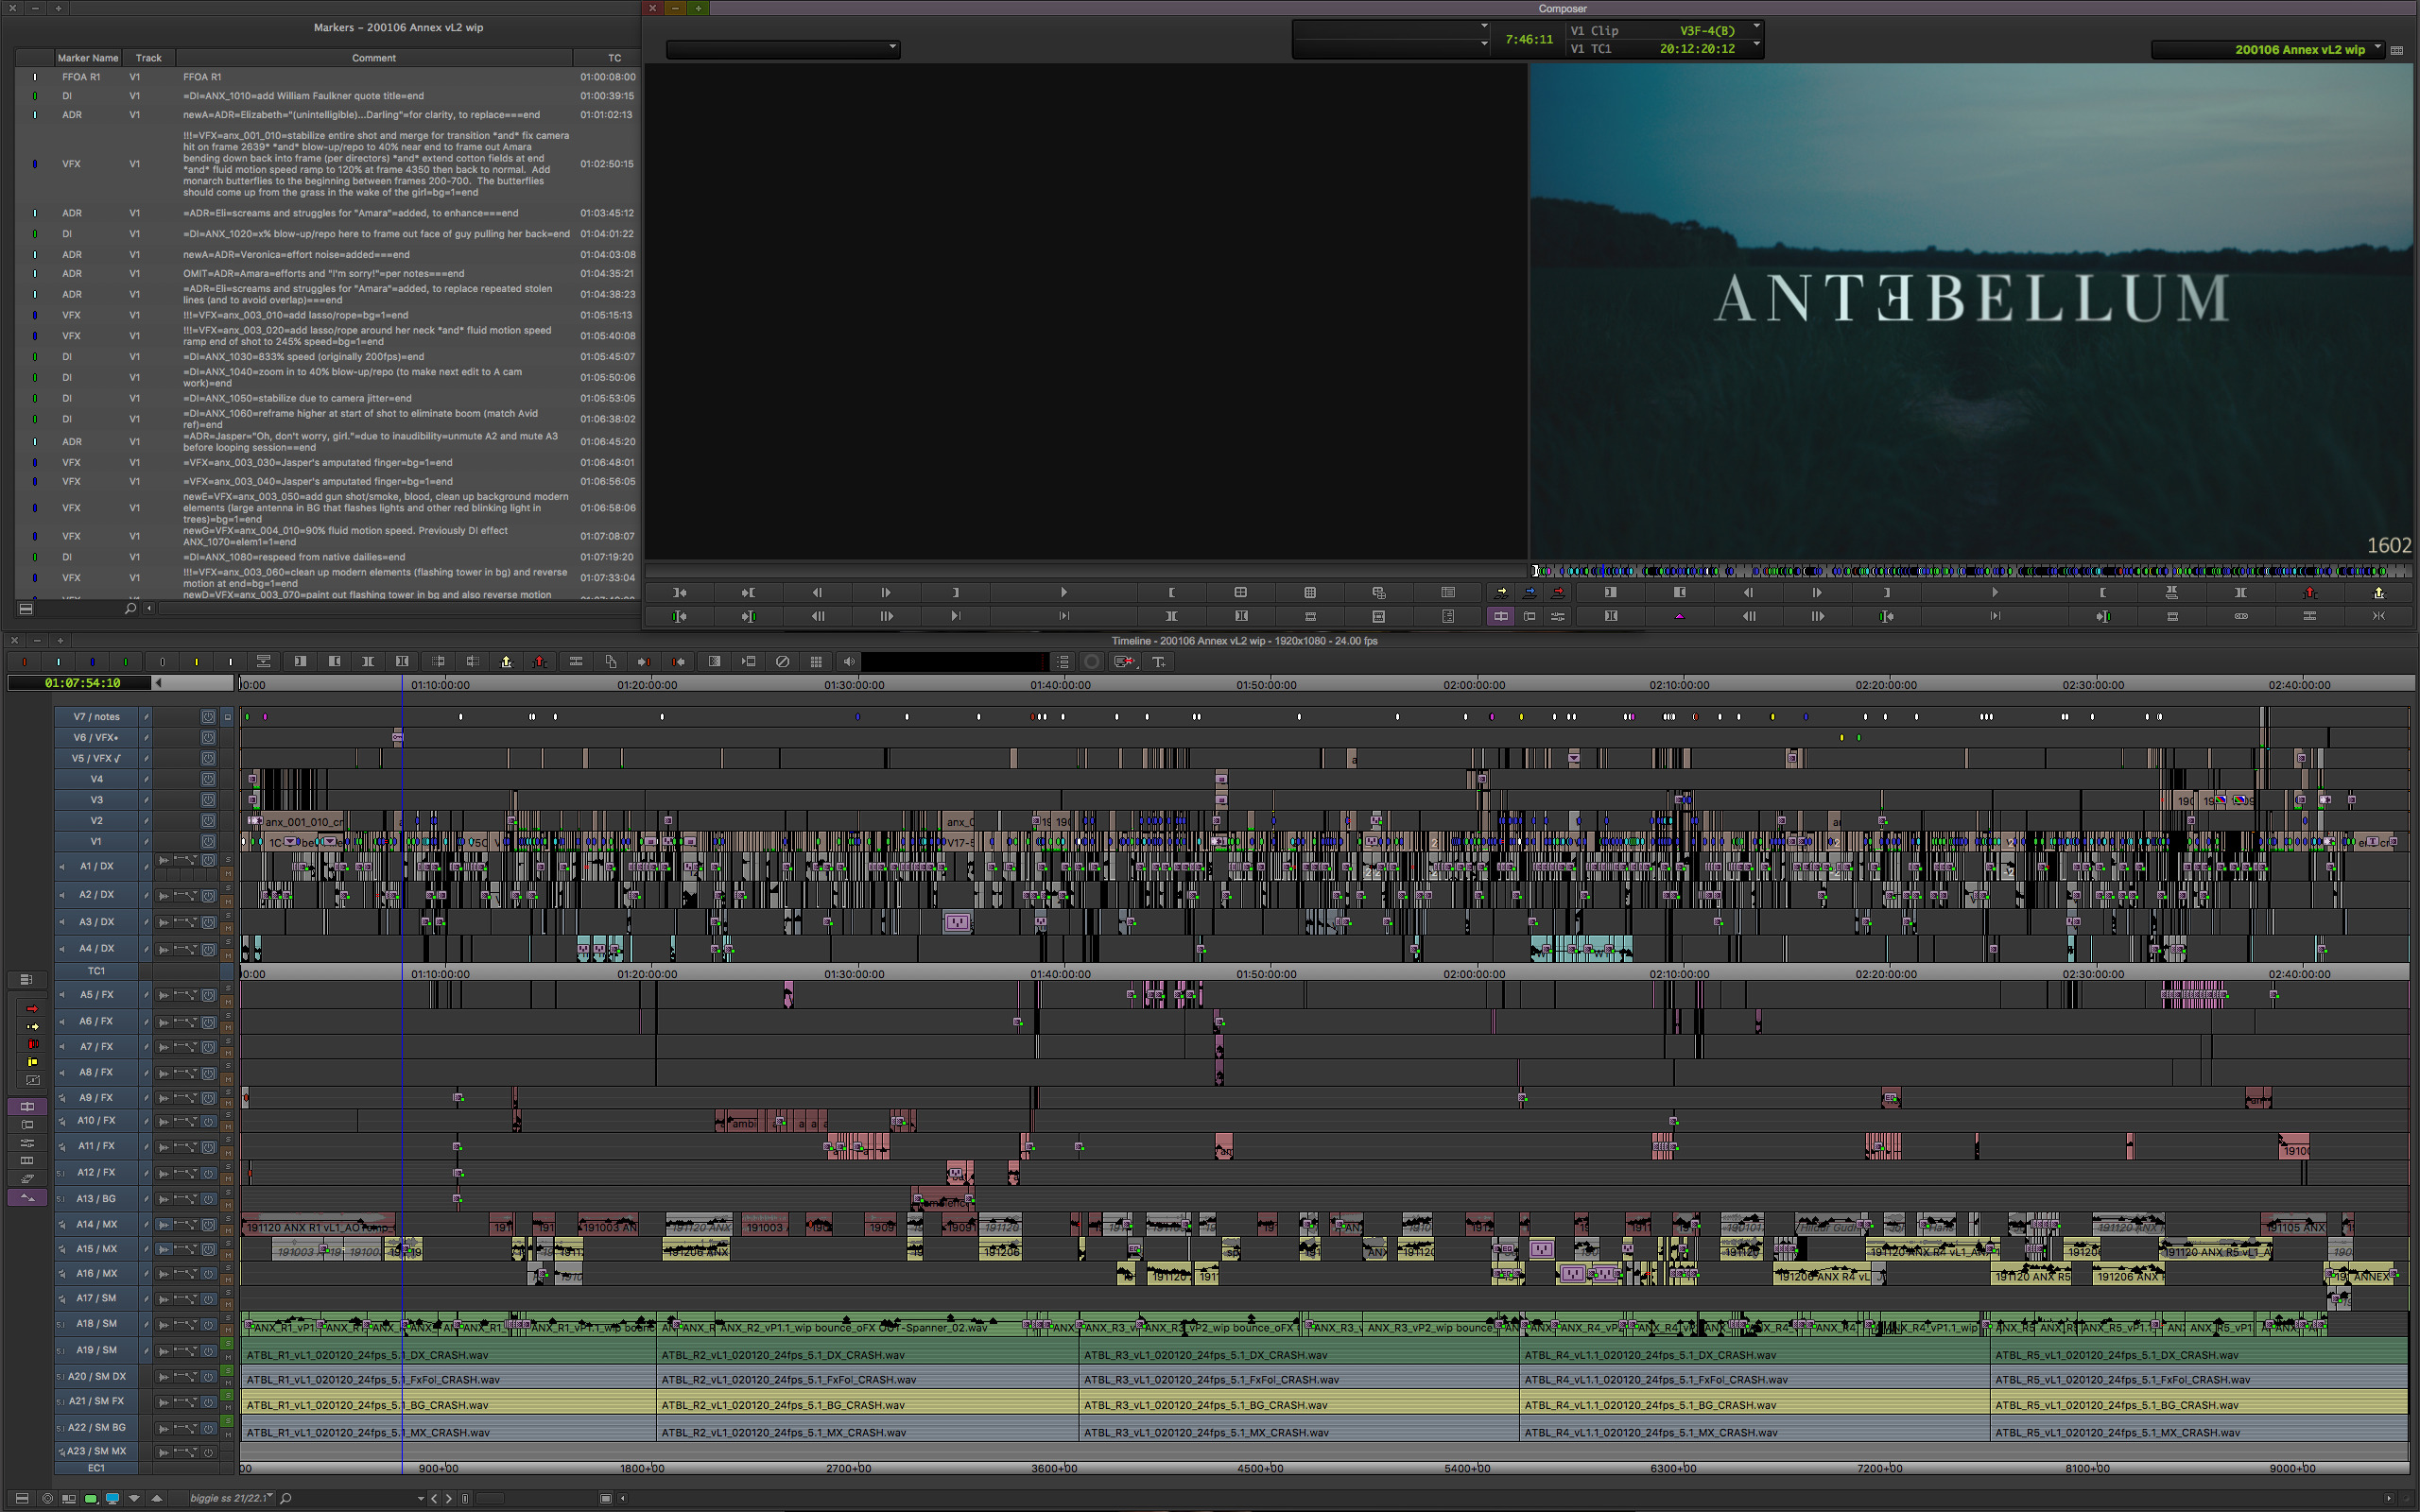2420x1512 pixels.
Task: Toggle the power button on track A10 / FX
Action: coord(208,1121)
